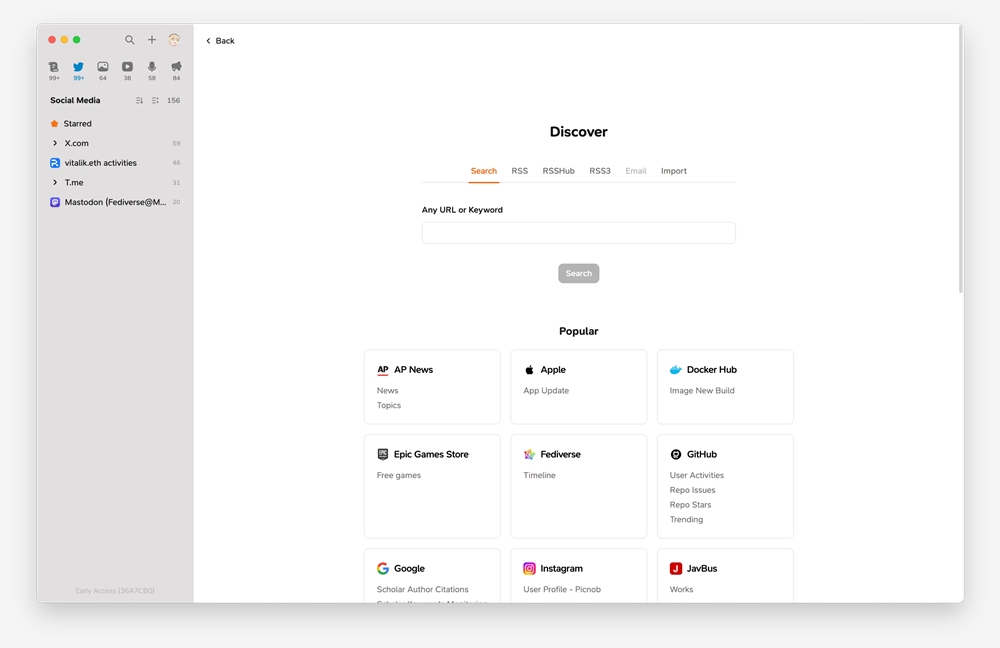Go back using the Back button
Screen dimensions: 1000x648
pyautogui.click(x=220, y=41)
